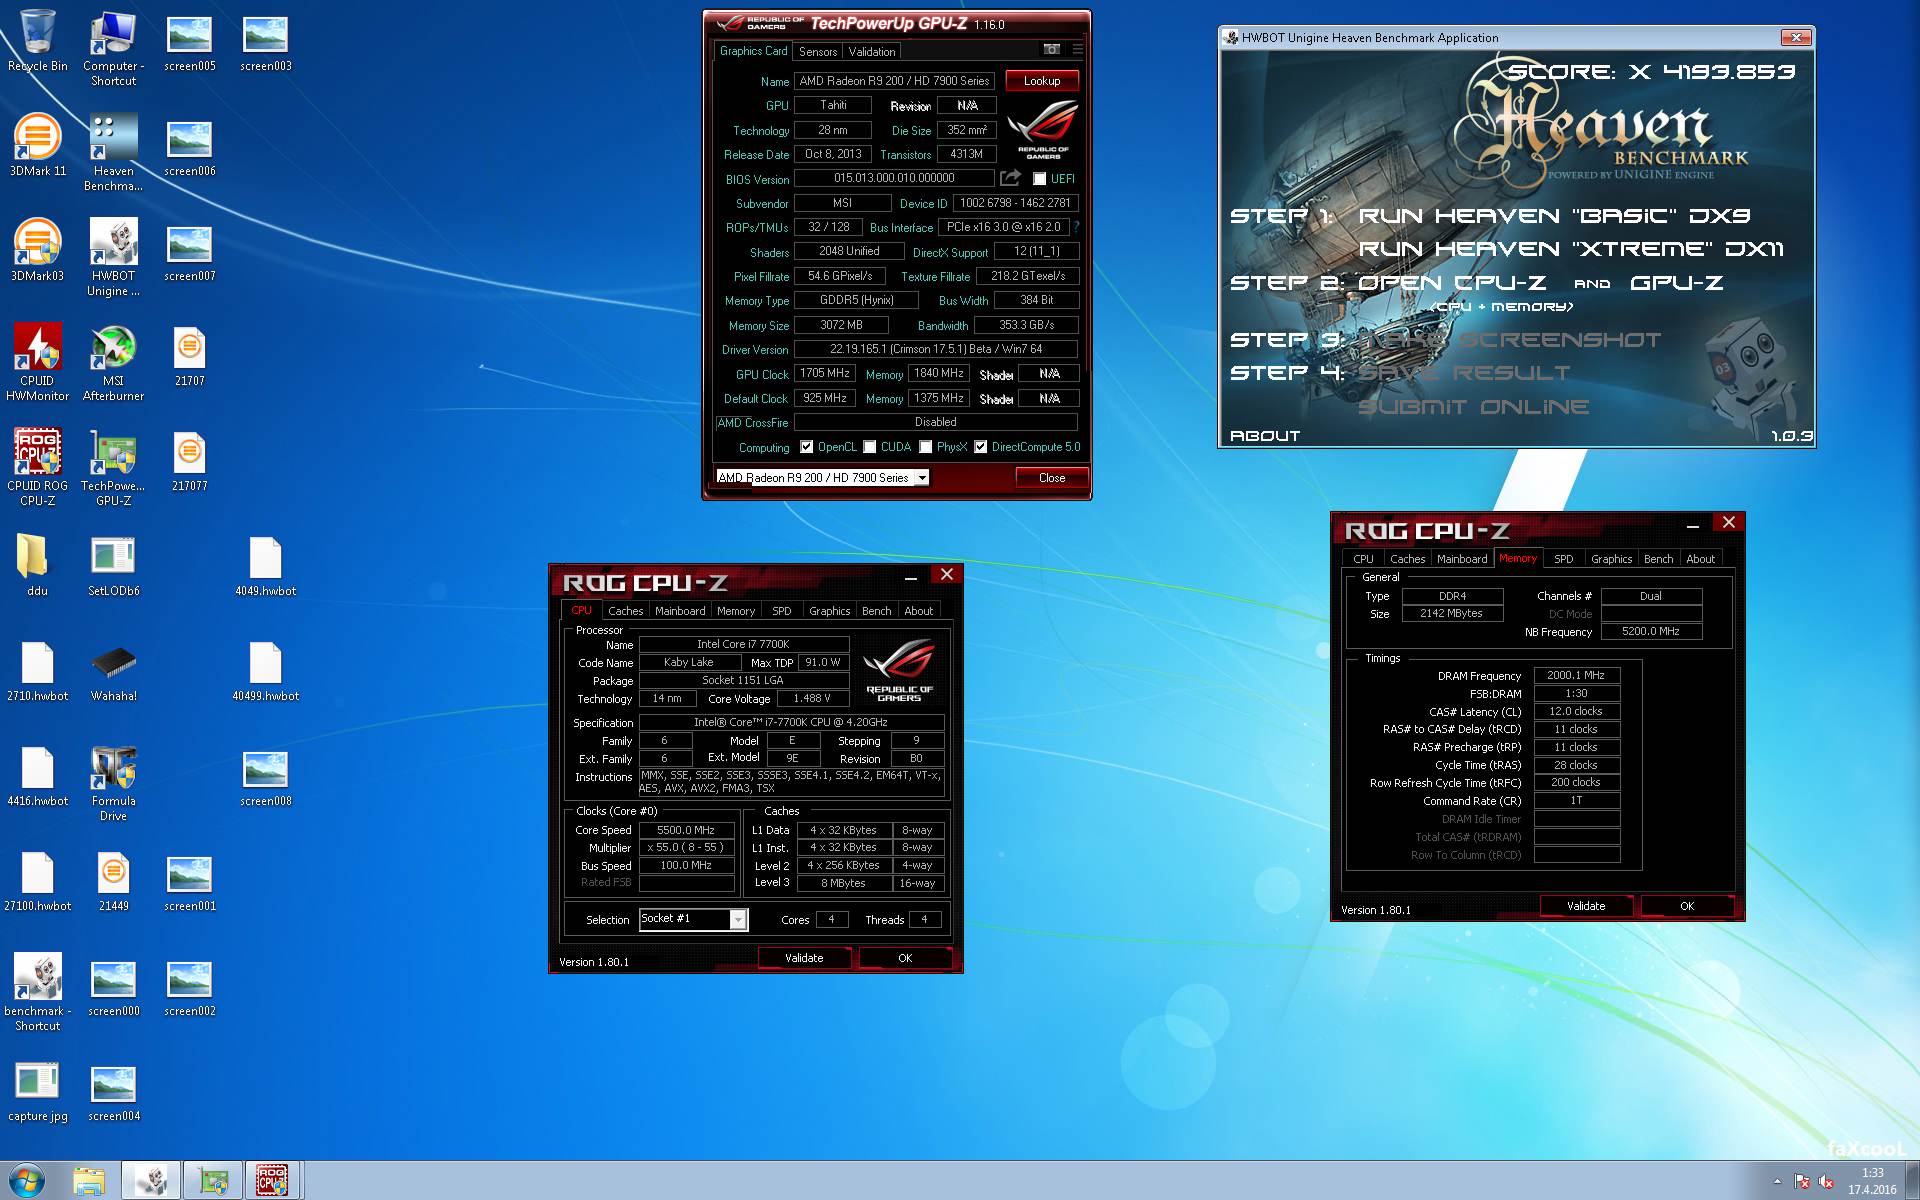The height and width of the screenshot is (1200, 1920).
Task: Select GPU-Z taskbar button
Action: click(x=212, y=1181)
